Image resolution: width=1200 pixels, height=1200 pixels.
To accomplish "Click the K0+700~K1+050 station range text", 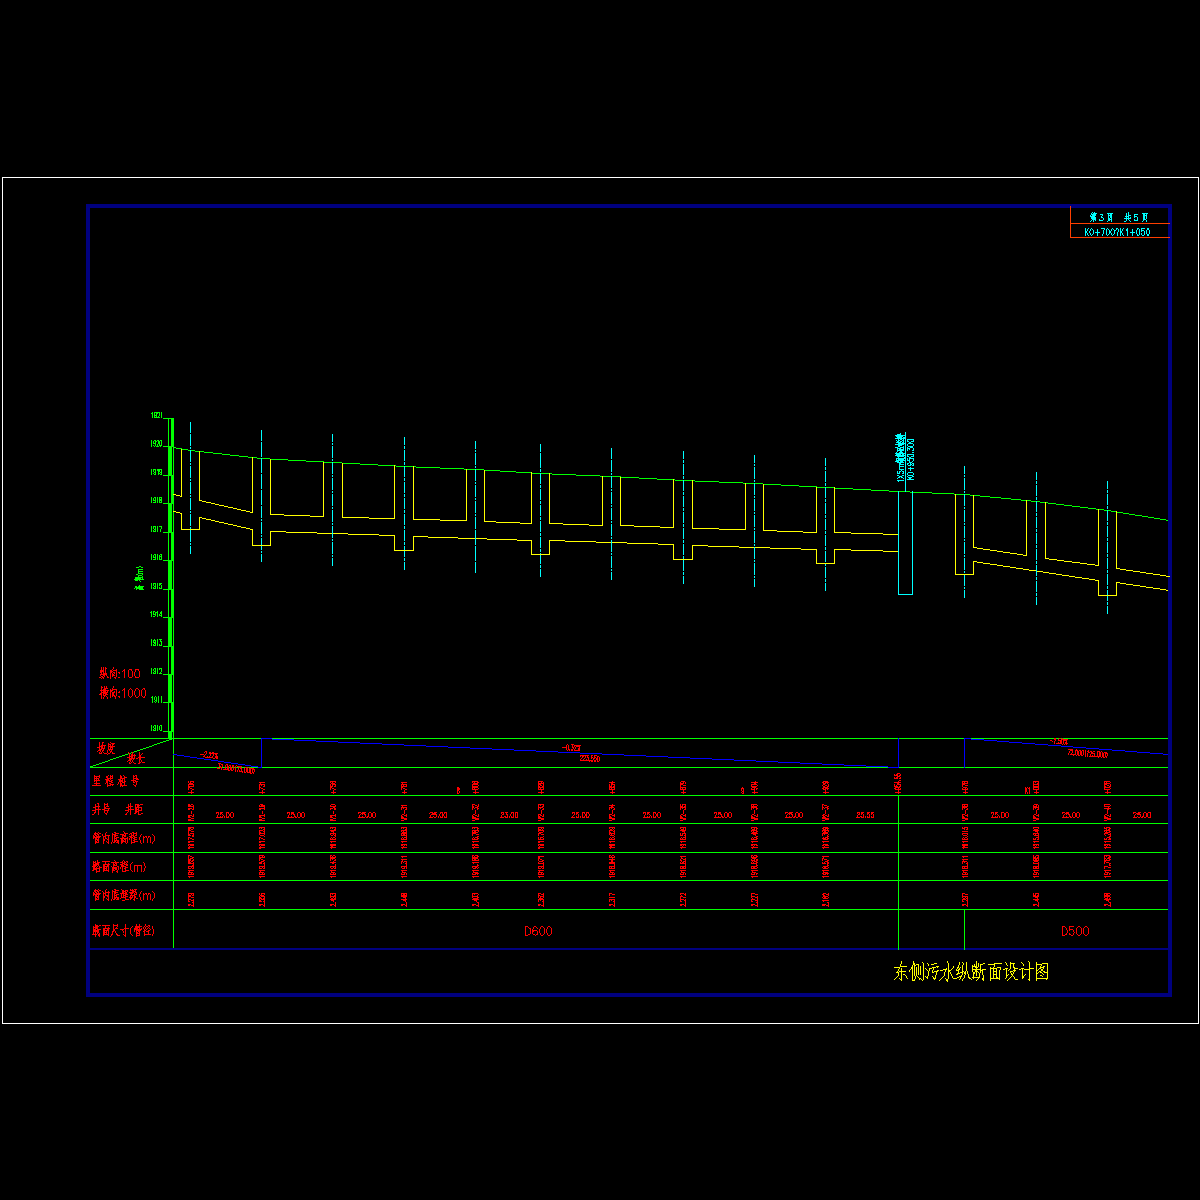I will point(1117,232).
